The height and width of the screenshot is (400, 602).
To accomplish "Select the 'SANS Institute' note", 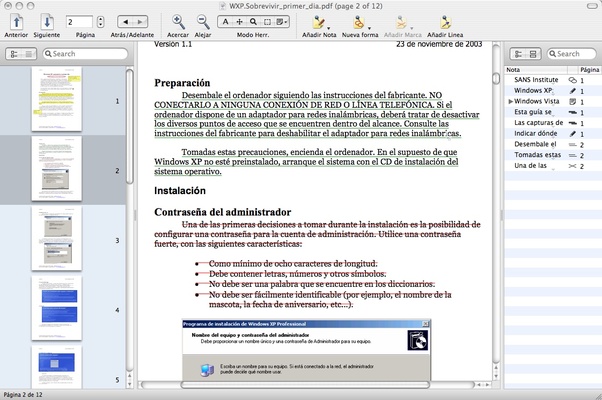I will point(553,80).
